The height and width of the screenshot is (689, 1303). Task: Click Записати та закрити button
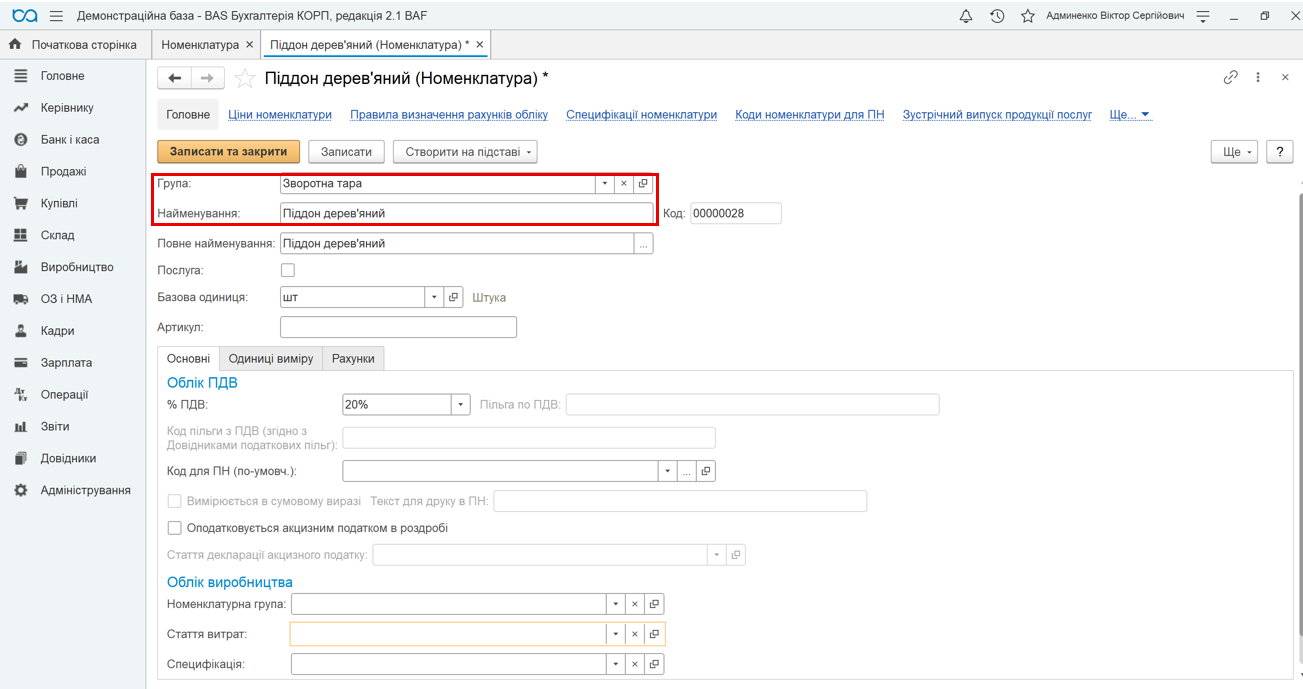[x=229, y=152]
